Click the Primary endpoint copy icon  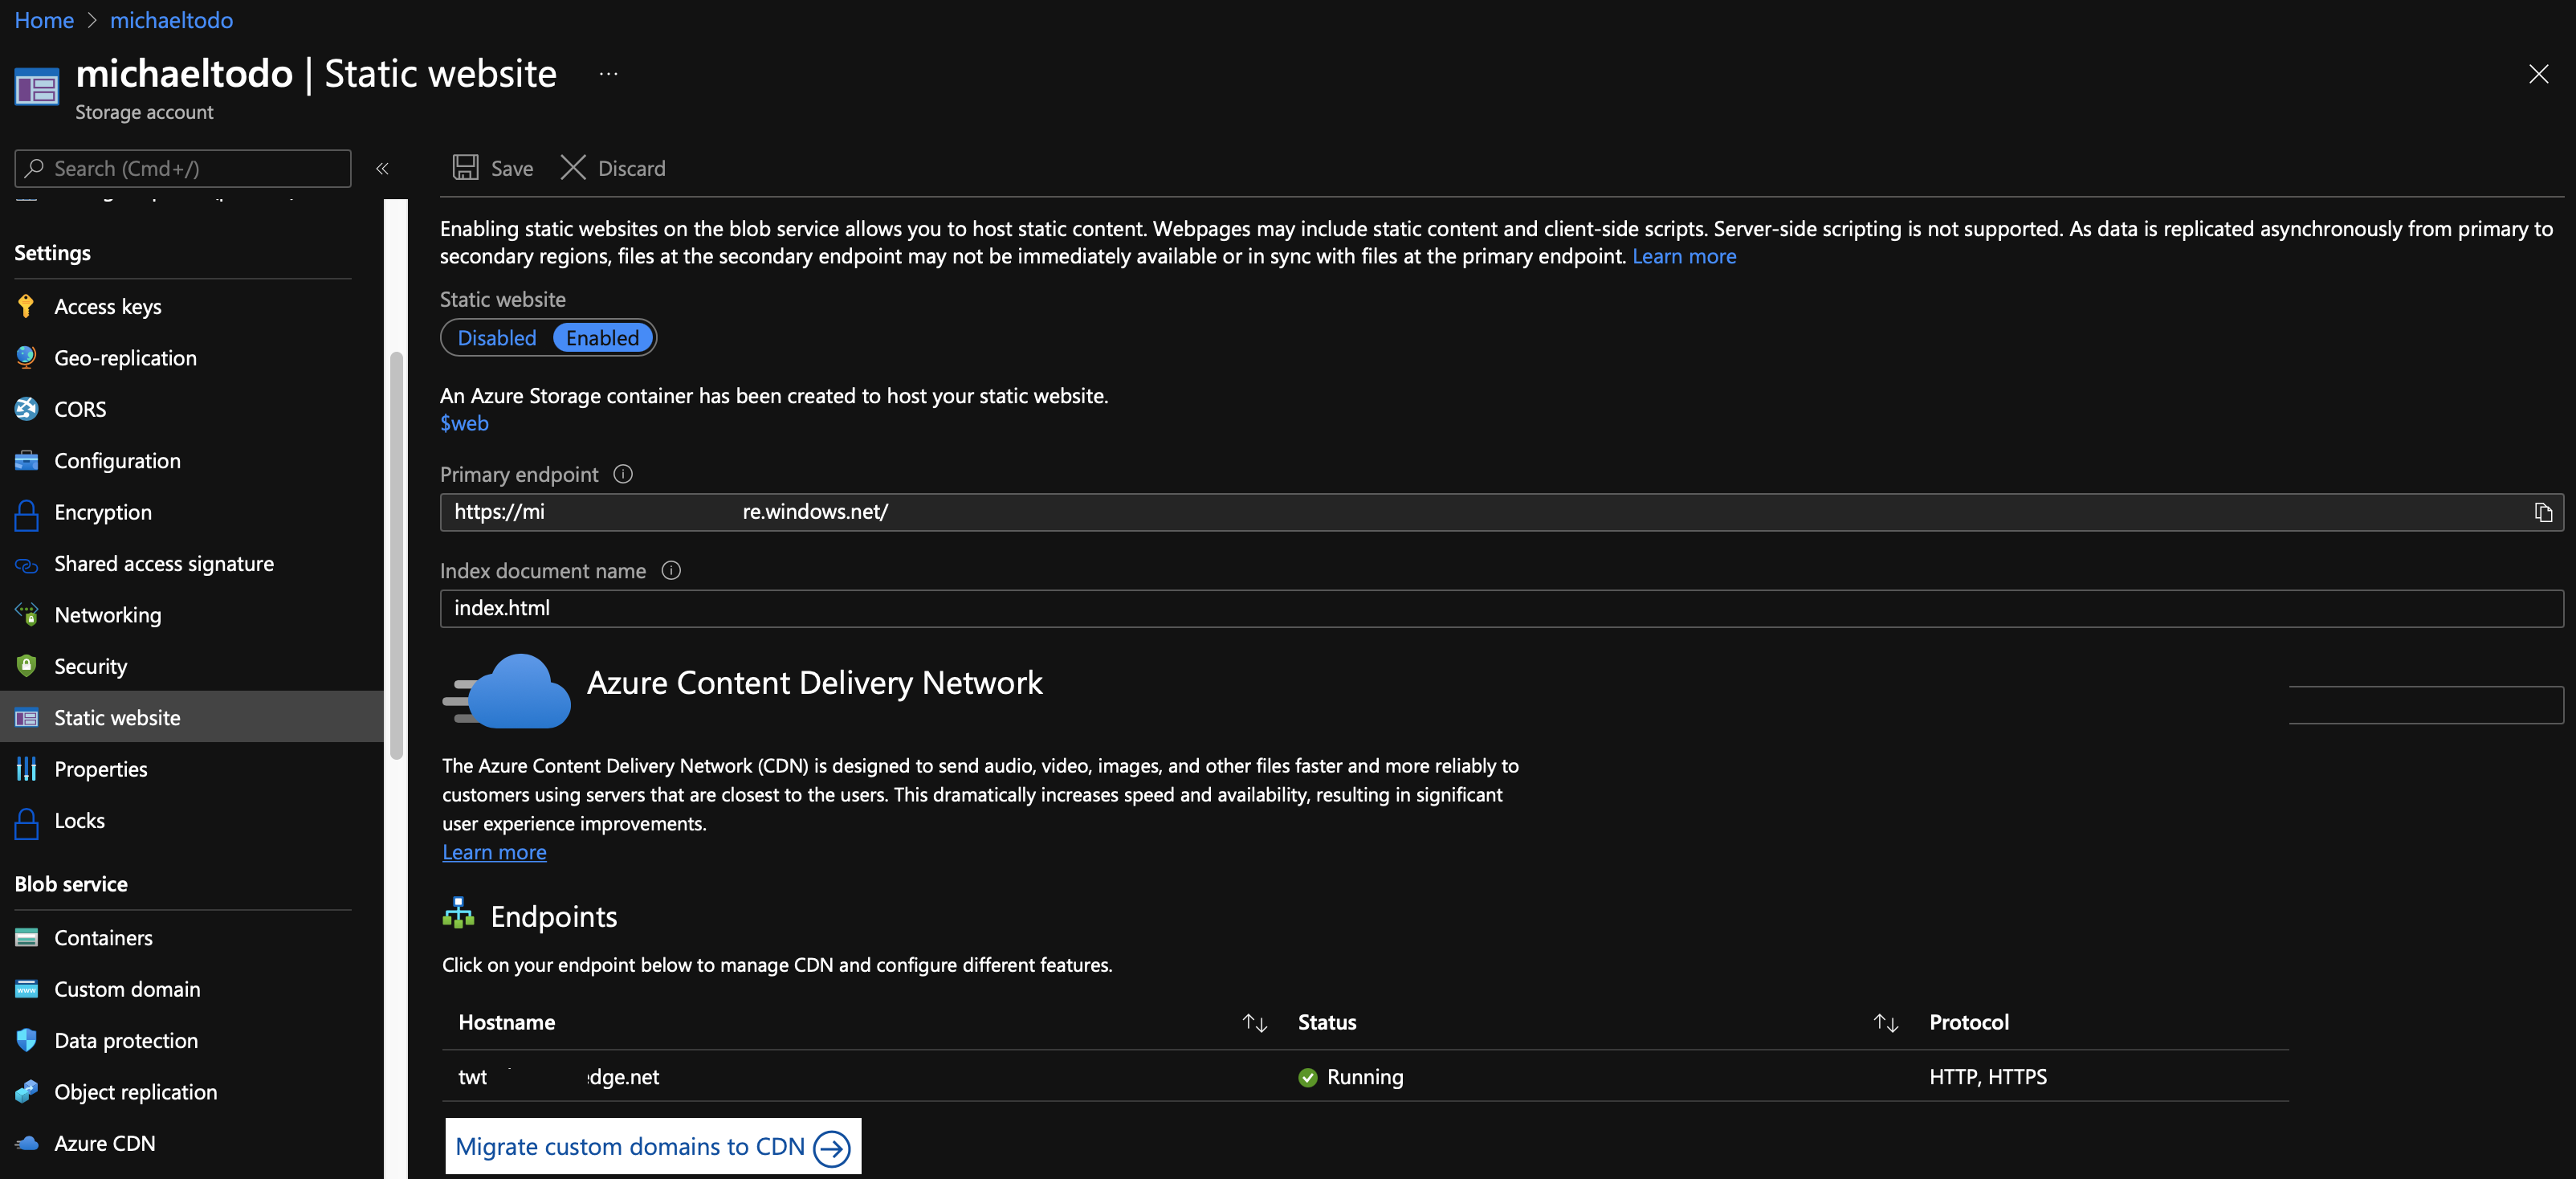coord(2543,511)
